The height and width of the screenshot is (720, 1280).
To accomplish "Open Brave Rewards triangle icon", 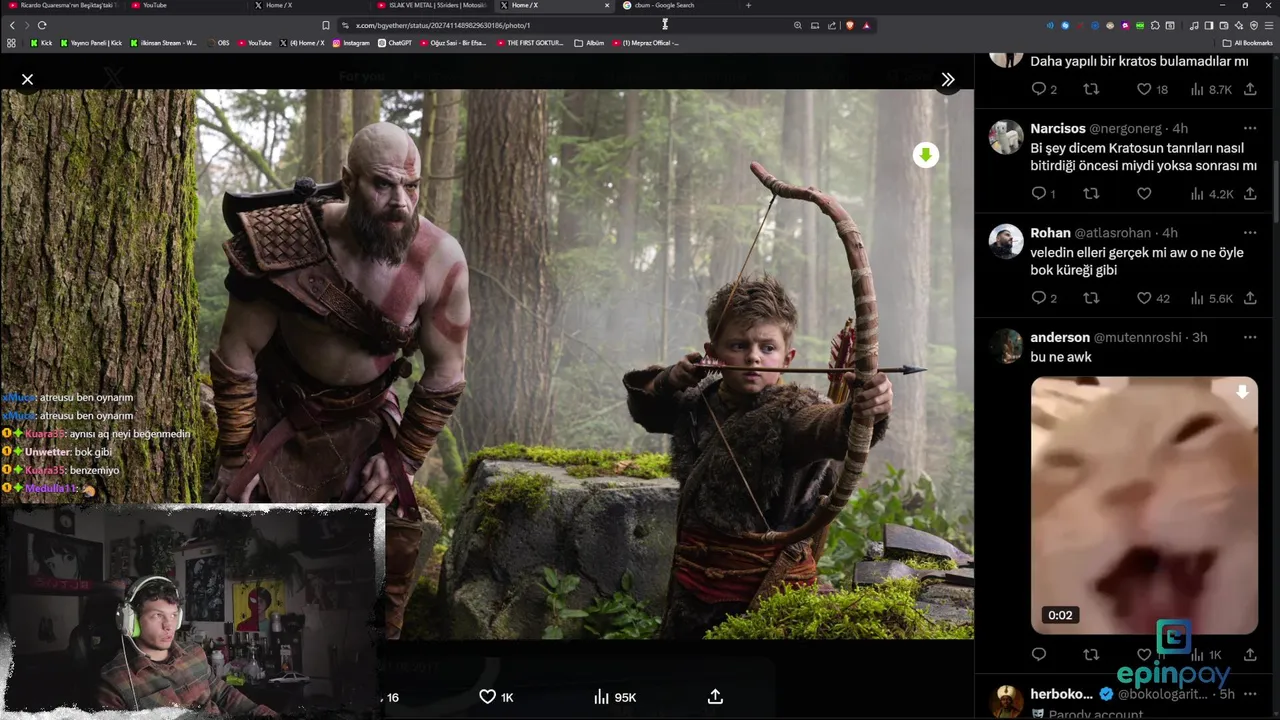I will click(x=866, y=25).
